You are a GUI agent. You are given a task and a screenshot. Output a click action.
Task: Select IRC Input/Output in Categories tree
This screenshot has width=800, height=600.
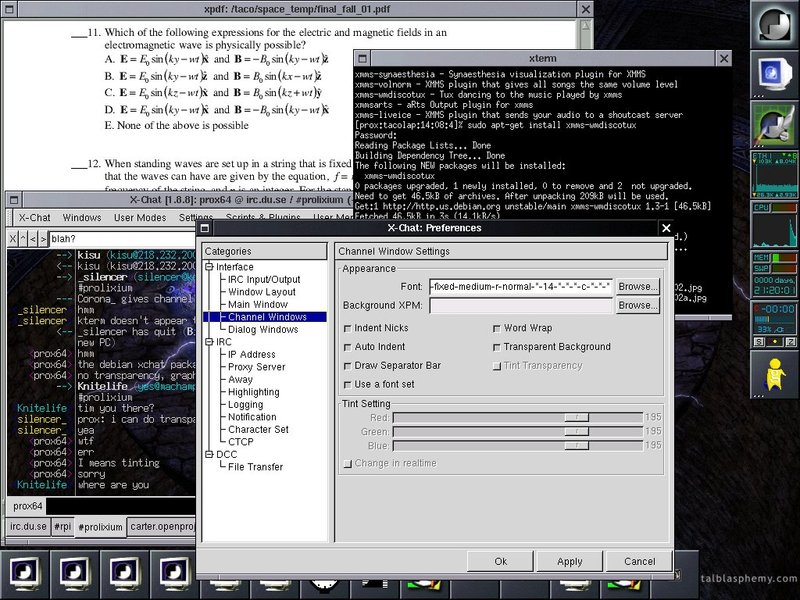pos(264,279)
